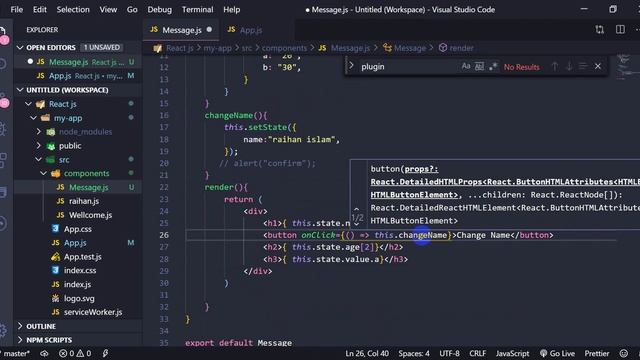
Task: Open index.js in the file tree
Action: 77,284
